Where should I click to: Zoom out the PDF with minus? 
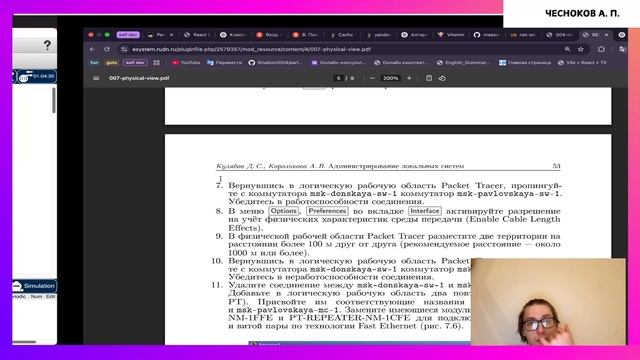(372, 78)
